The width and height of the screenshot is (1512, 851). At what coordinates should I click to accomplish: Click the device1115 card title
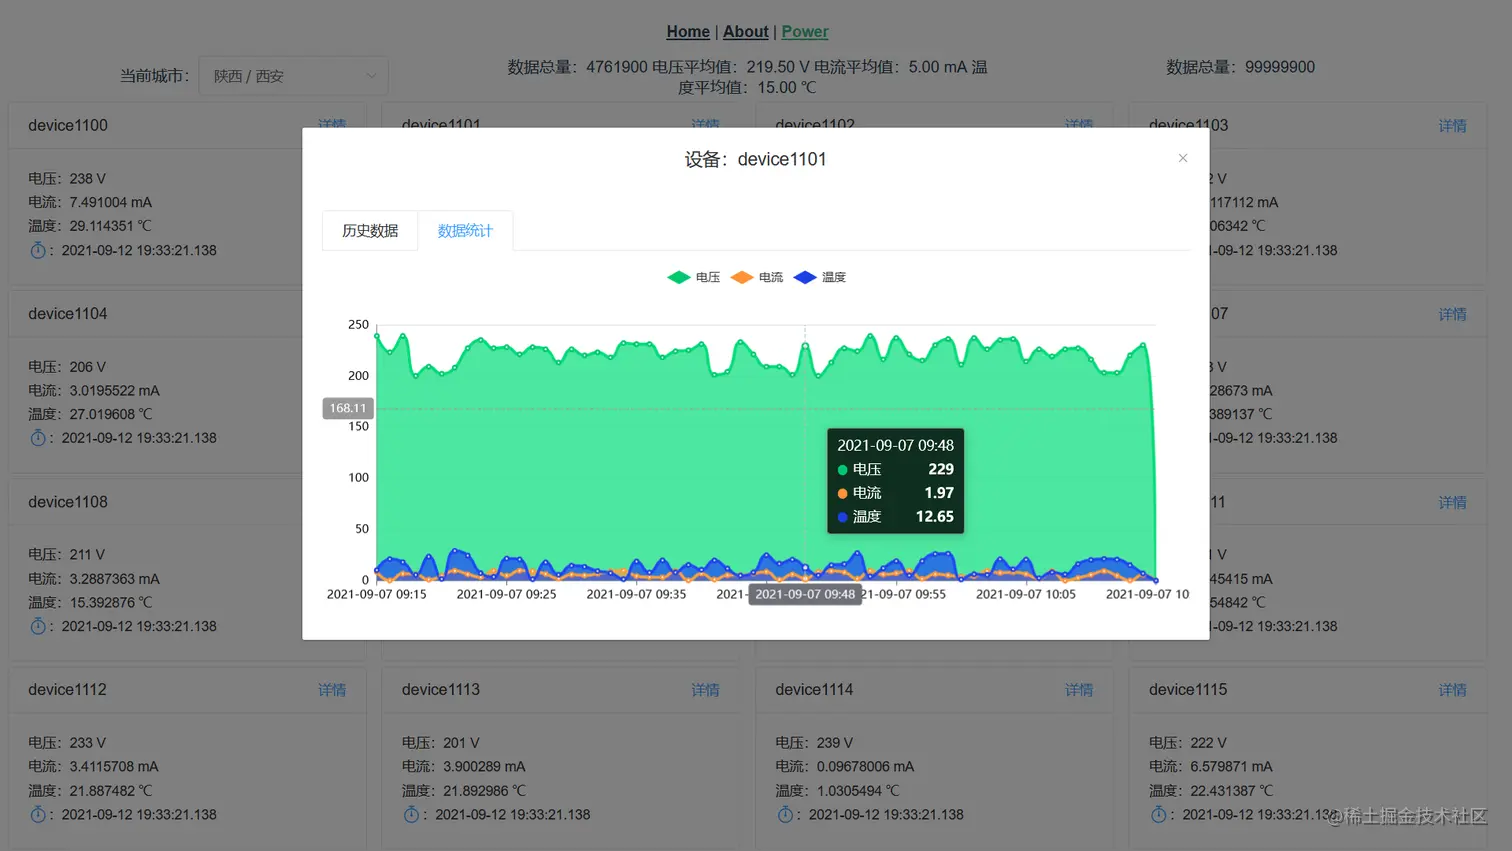click(1188, 690)
